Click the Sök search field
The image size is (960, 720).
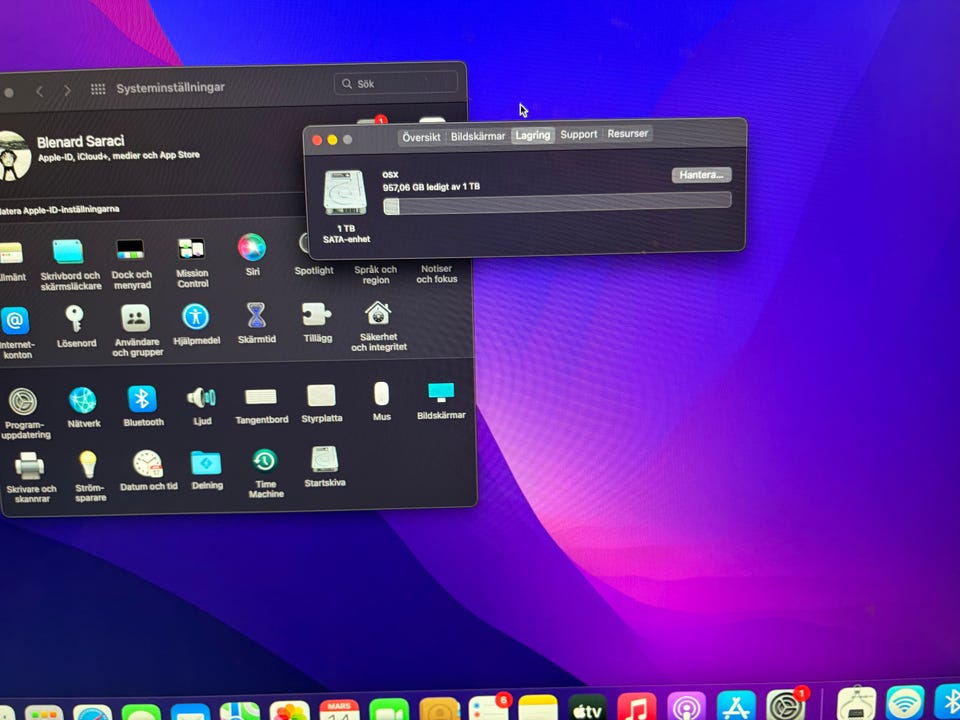click(400, 84)
